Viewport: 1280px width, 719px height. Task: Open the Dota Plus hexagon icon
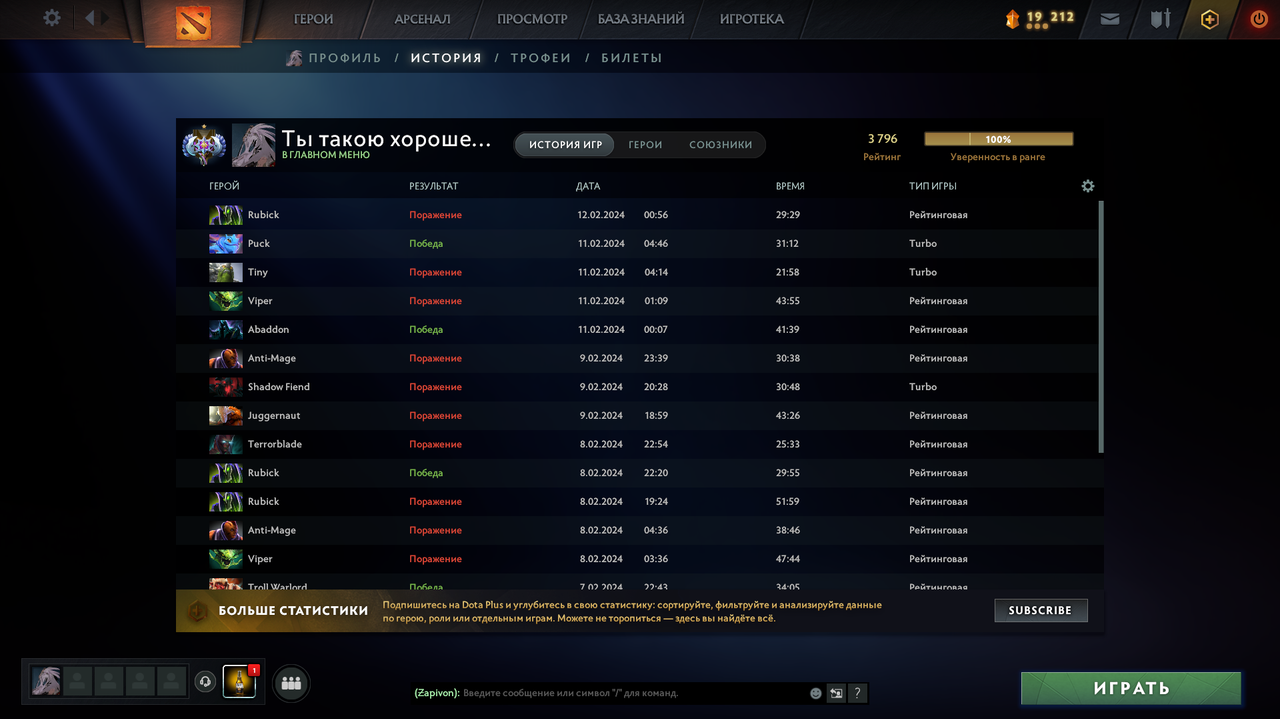coord(1210,19)
